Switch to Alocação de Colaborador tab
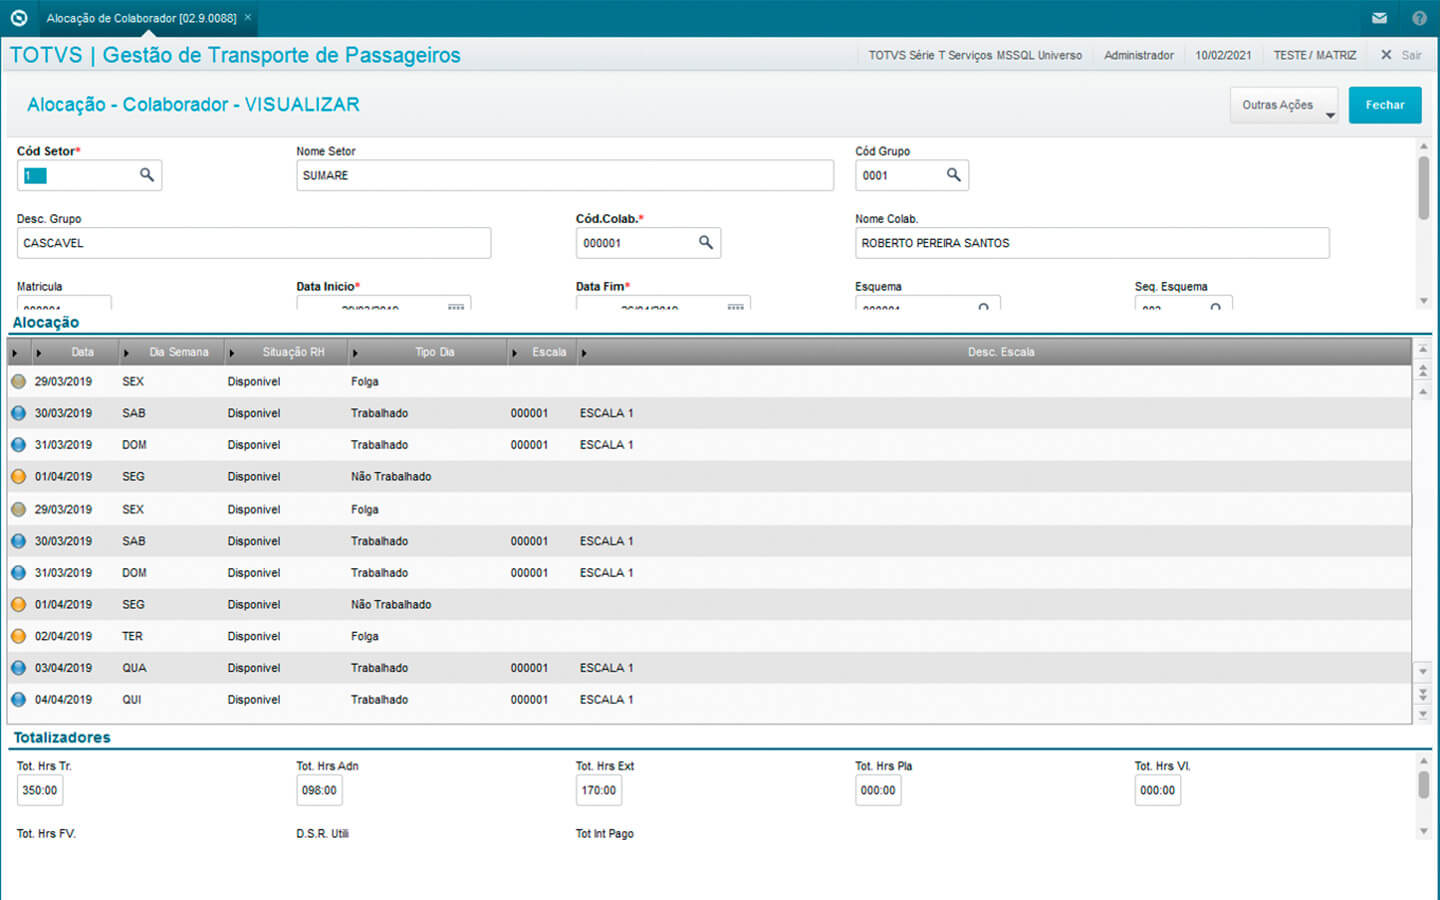Viewport: 1440px width, 900px height. tap(141, 18)
